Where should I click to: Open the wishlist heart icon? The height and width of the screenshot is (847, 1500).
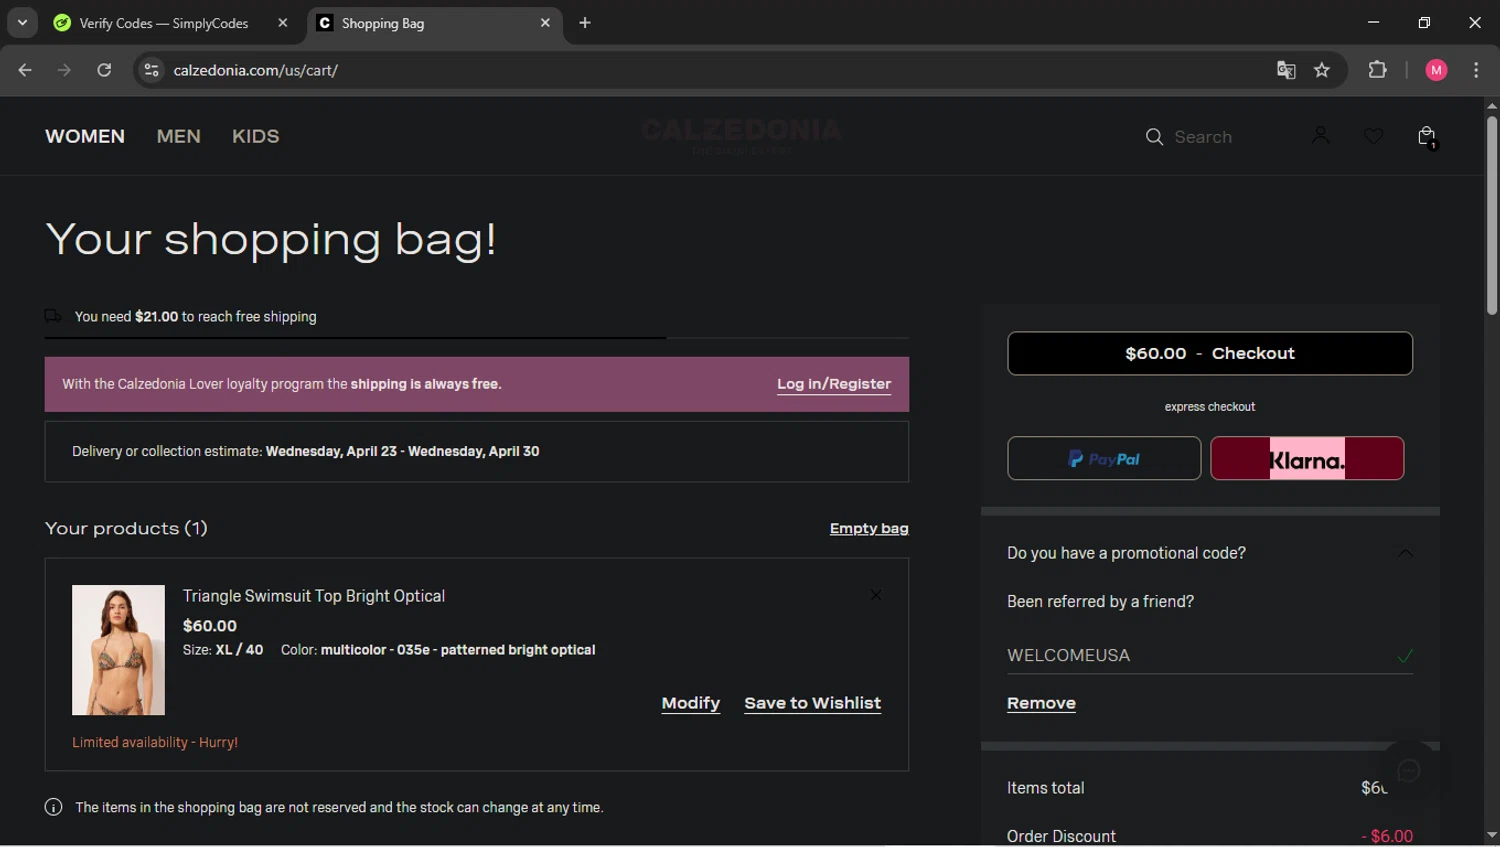click(1374, 136)
